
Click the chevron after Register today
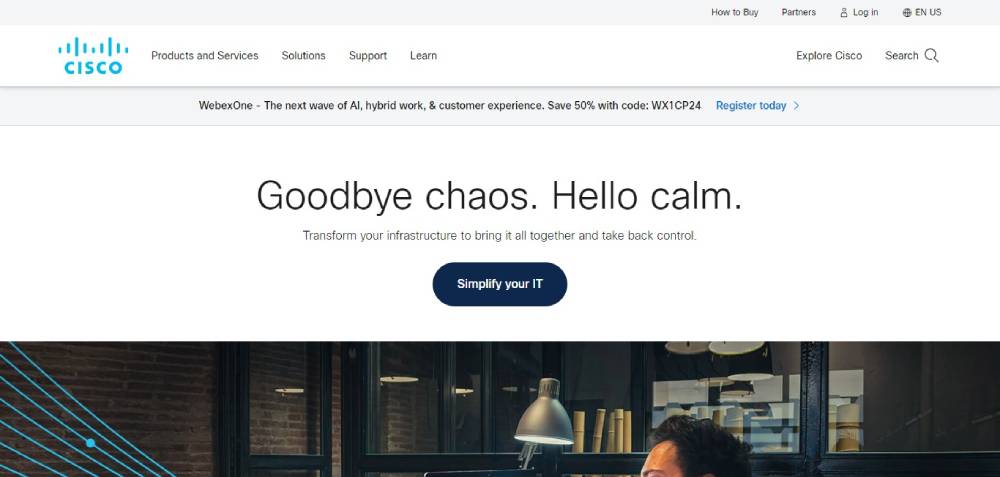coord(796,106)
